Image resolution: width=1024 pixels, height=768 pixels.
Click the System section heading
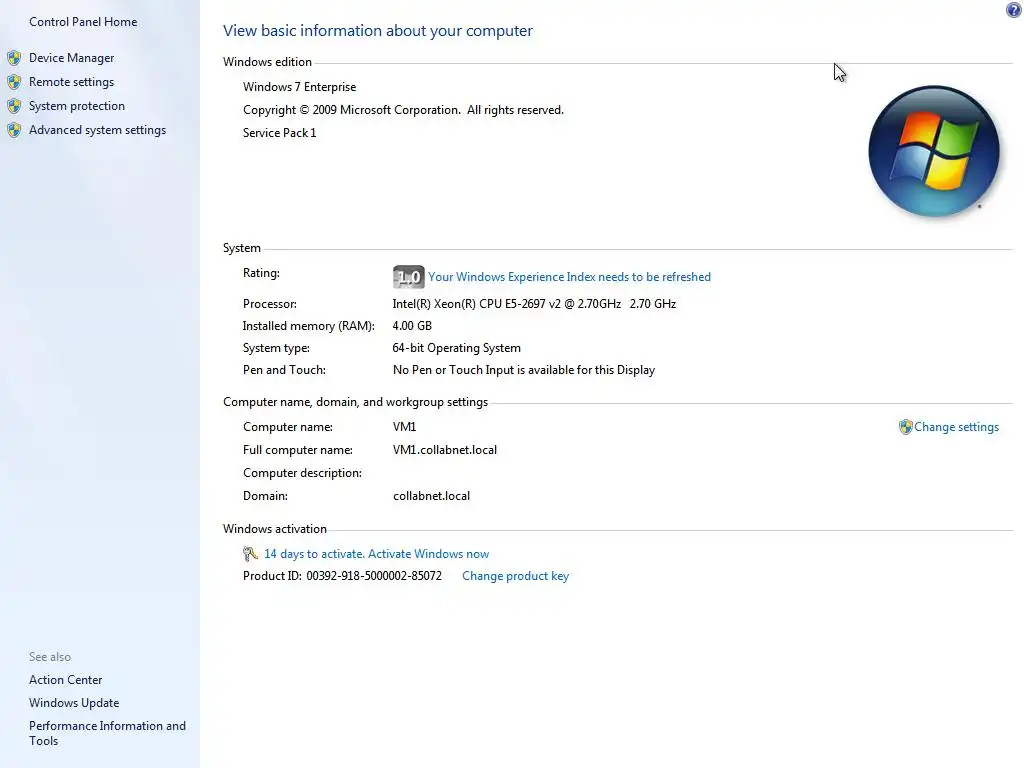pyautogui.click(x=242, y=248)
